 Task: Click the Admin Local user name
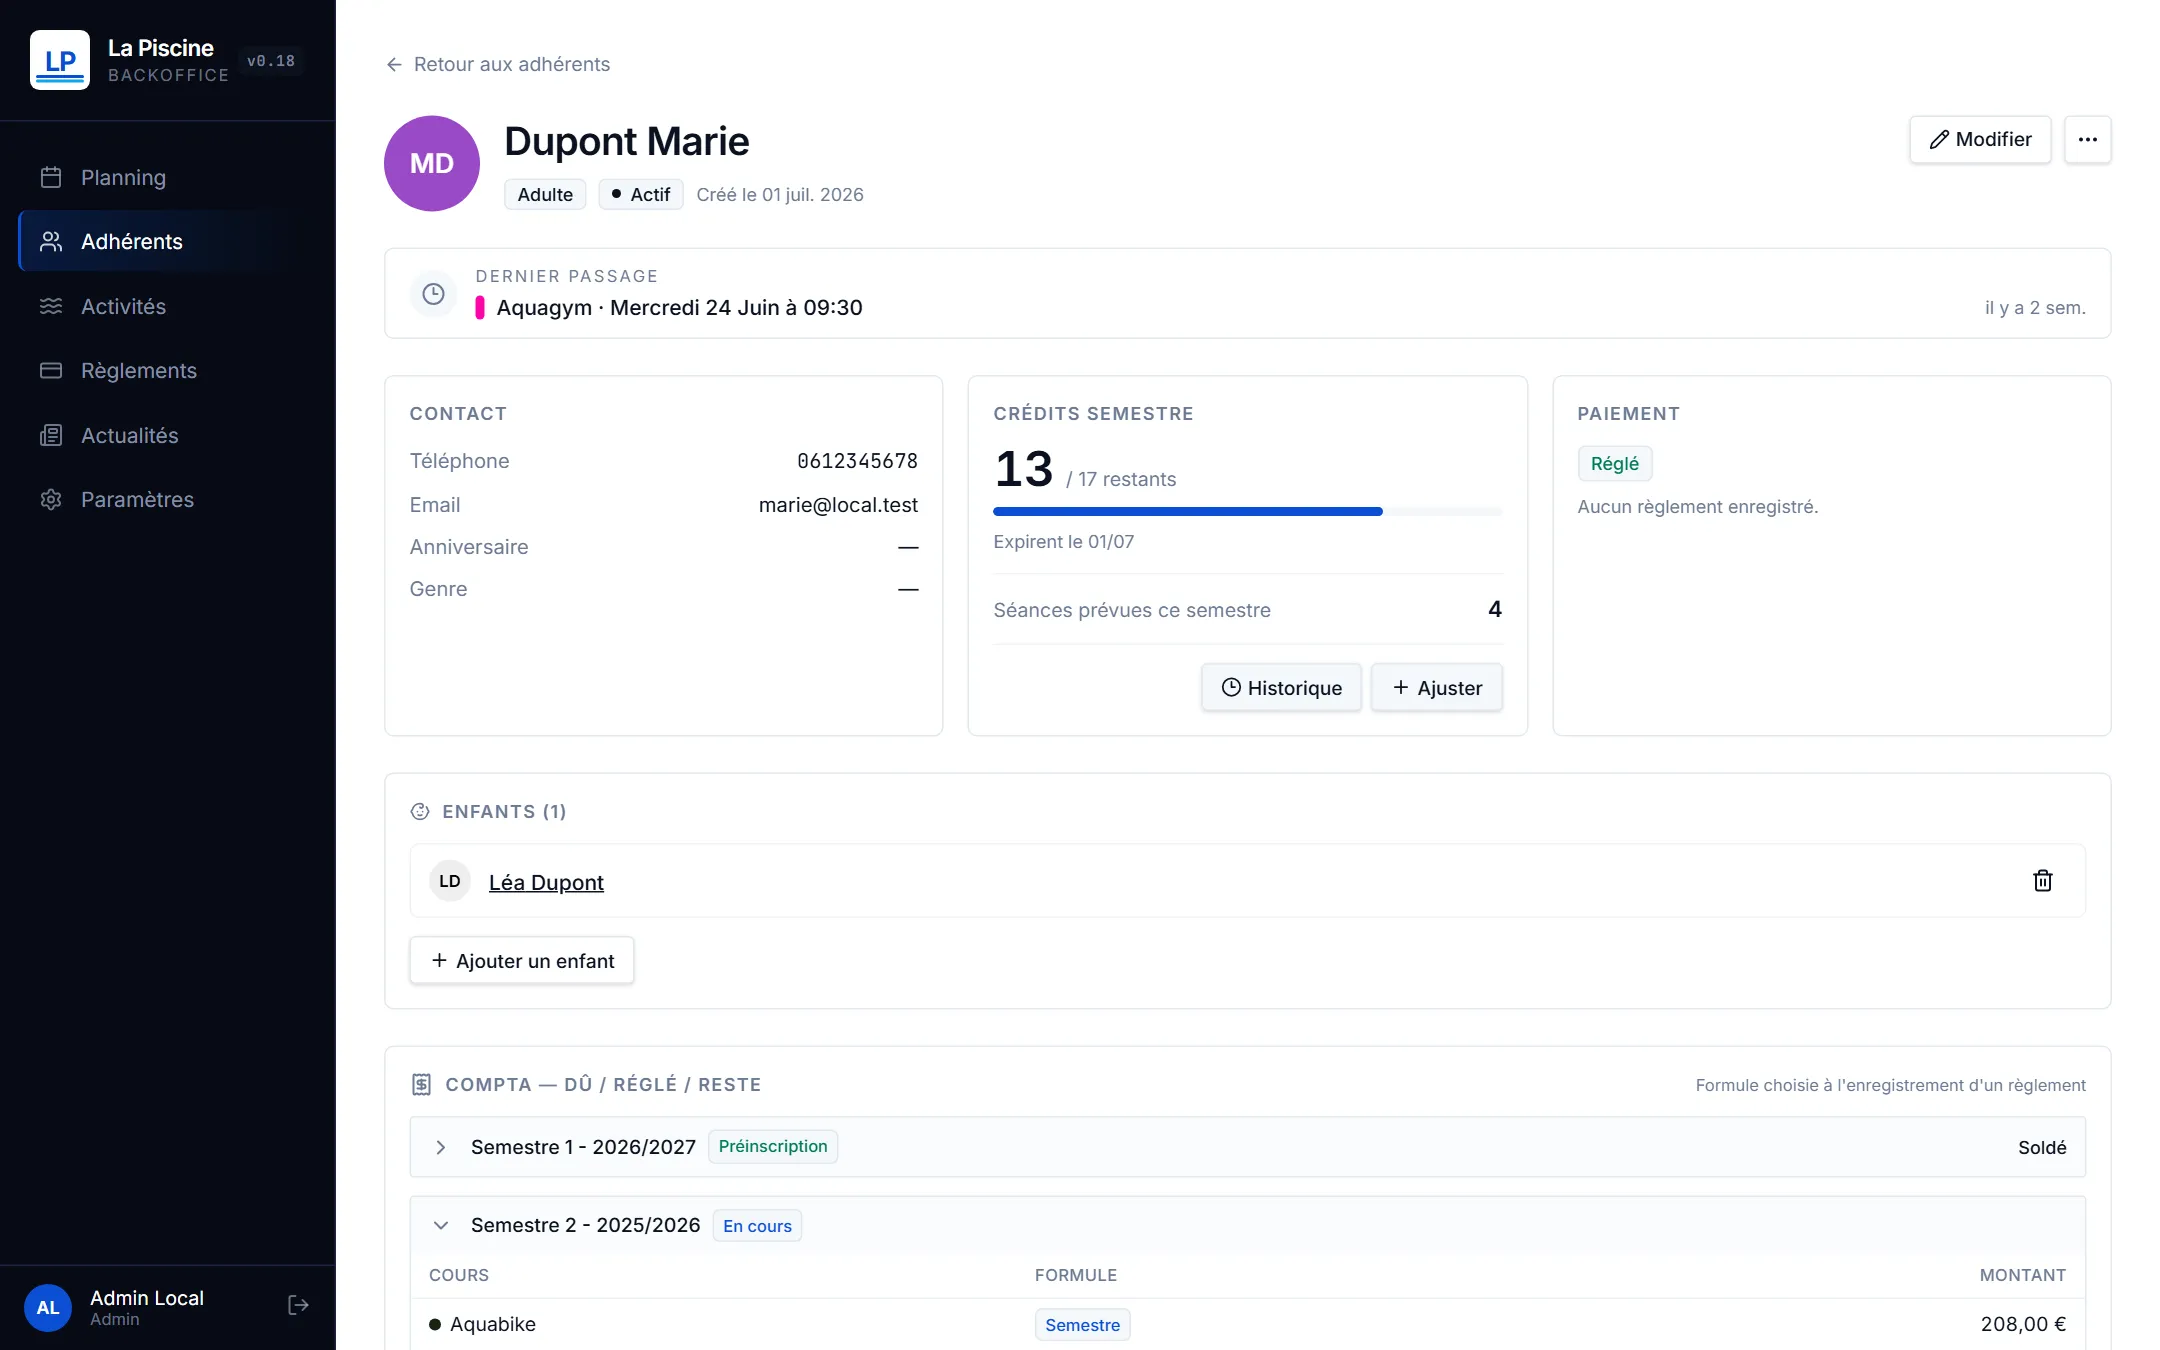[x=147, y=1297]
